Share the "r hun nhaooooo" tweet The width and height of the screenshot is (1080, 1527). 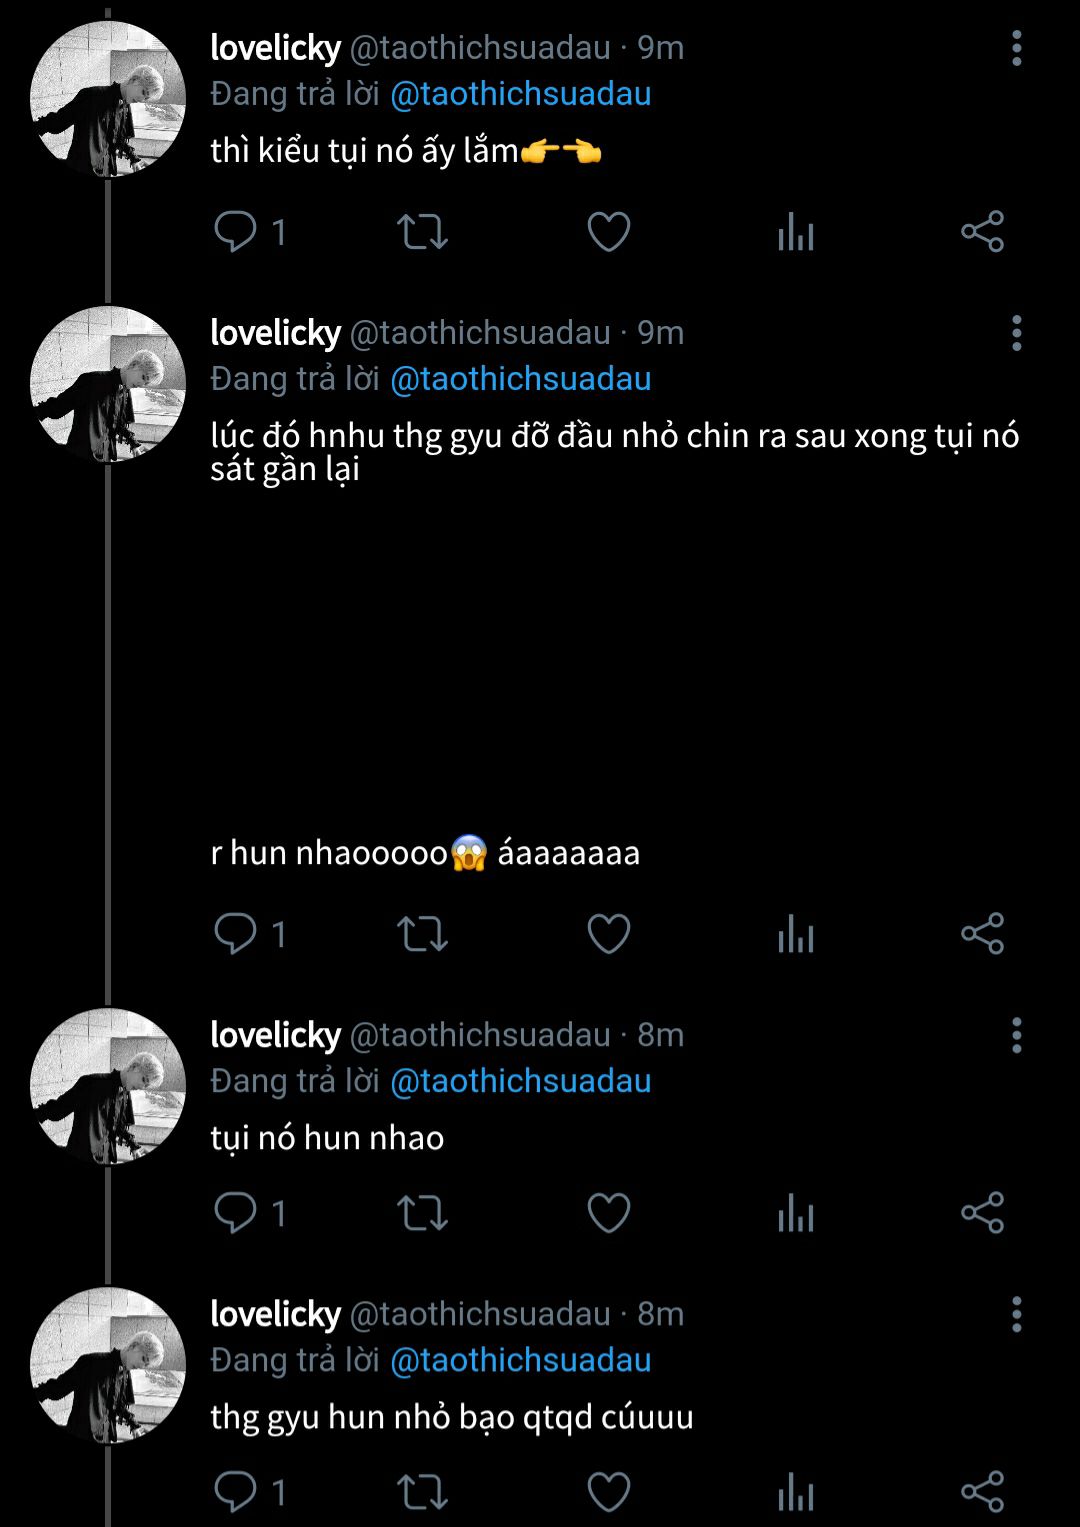coord(982,934)
